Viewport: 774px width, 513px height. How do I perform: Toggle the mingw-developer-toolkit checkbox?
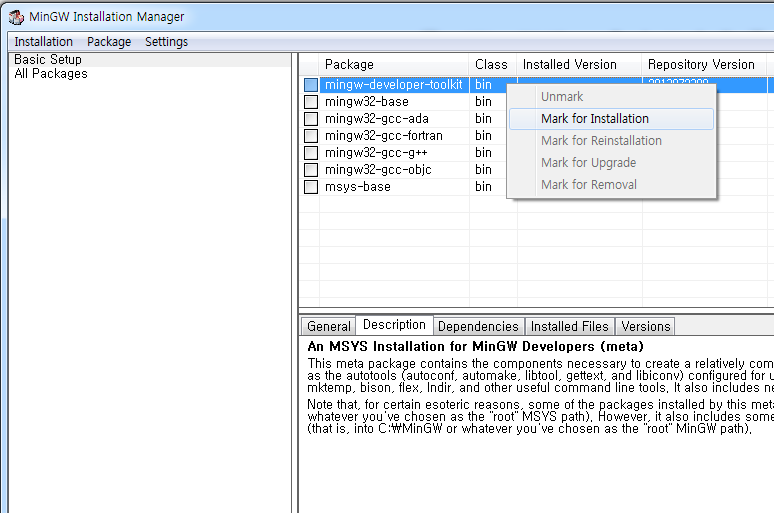point(311,85)
